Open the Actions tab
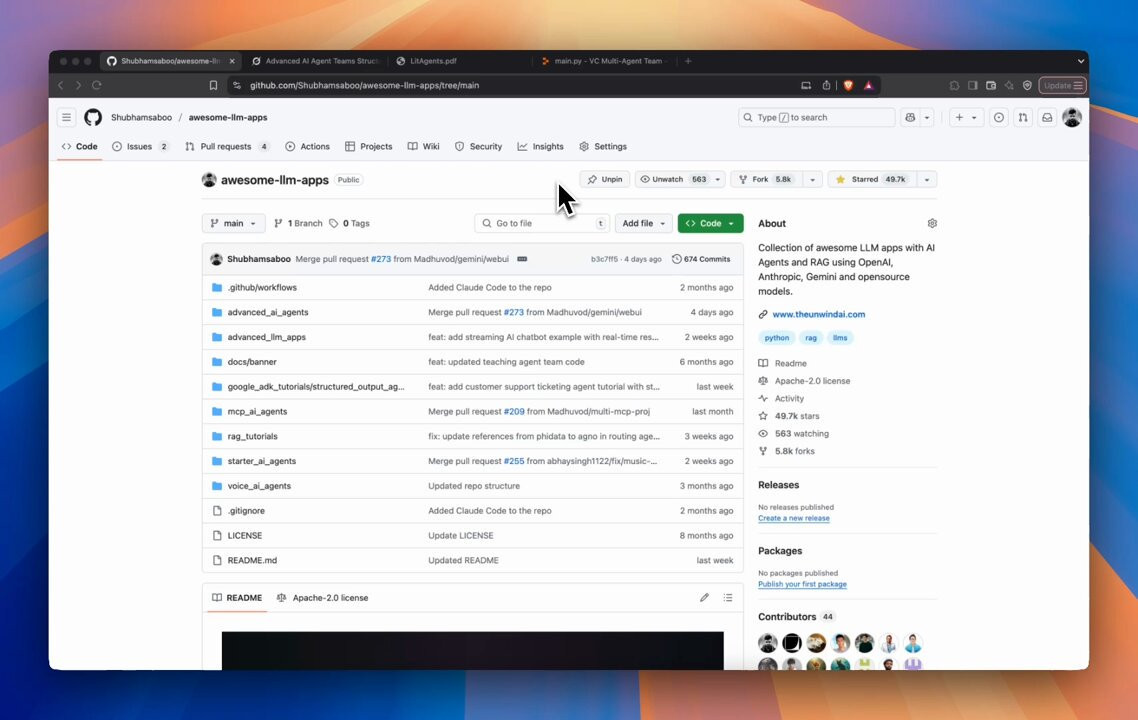 click(x=308, y=146)
